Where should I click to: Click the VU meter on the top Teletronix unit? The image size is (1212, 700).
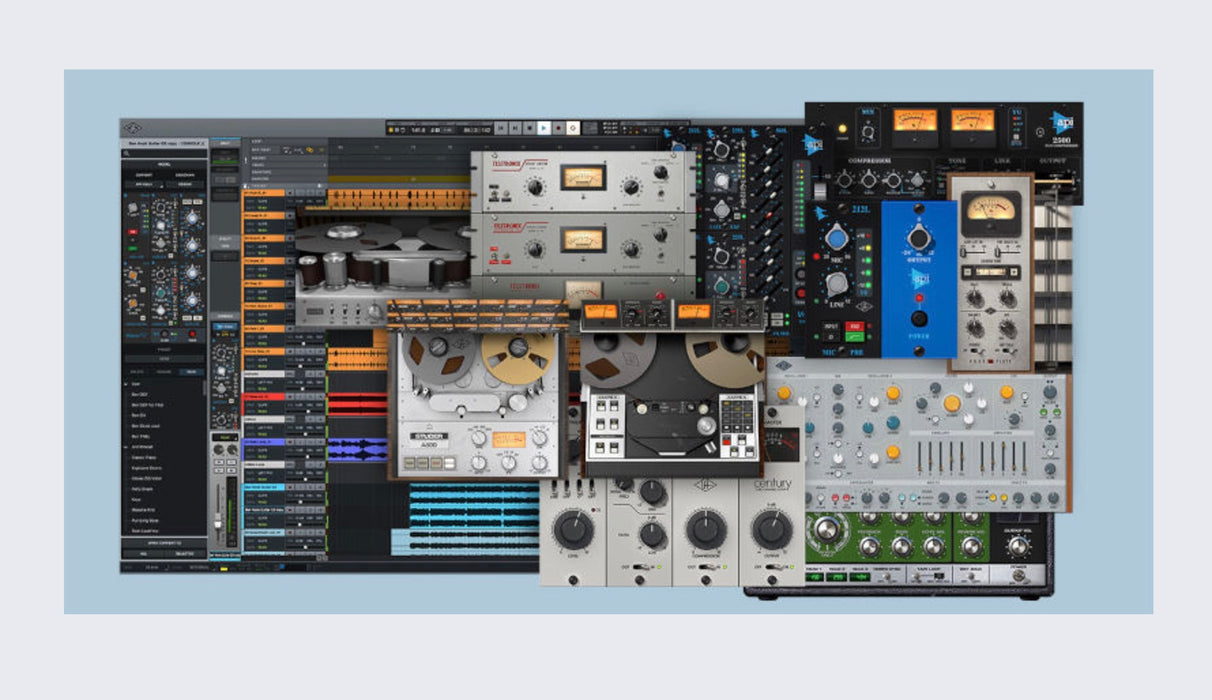tap(583, 179)
